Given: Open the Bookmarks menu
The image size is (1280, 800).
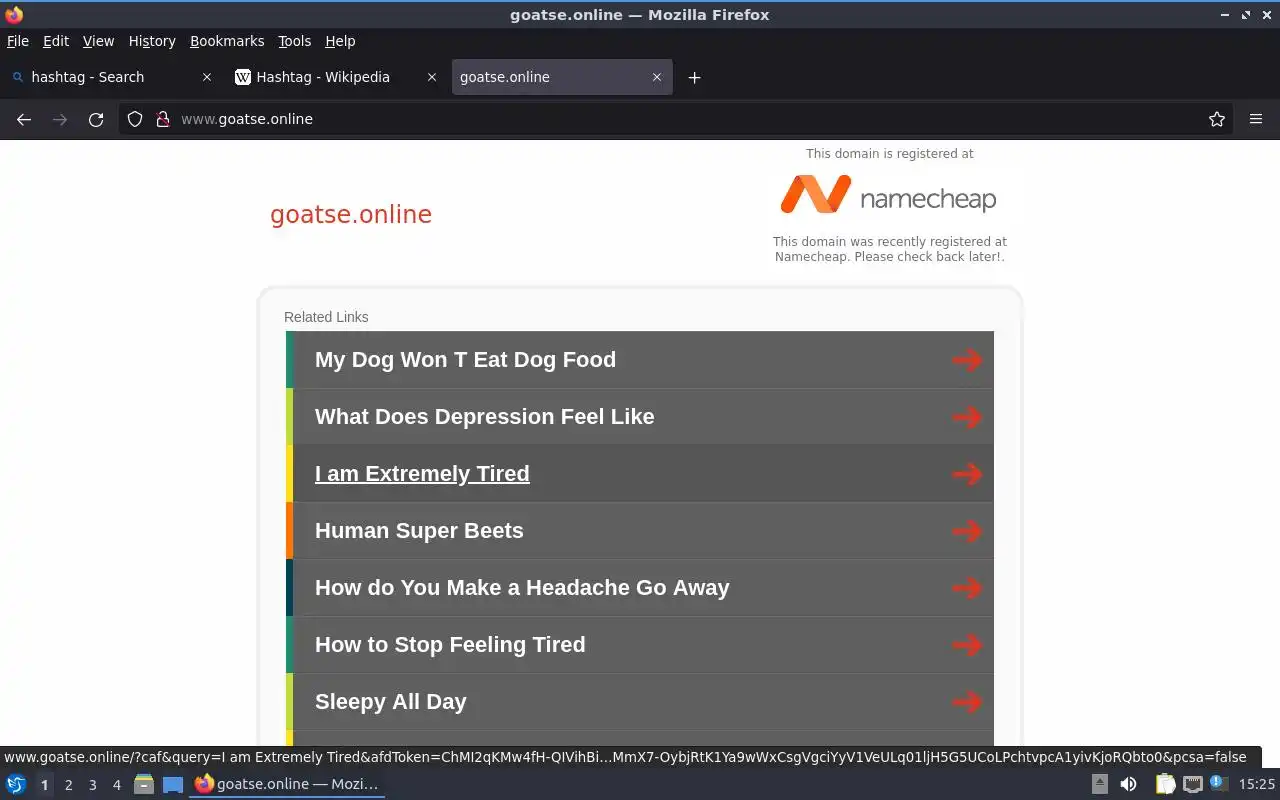Looking at the screenshot, I should 227,41.
